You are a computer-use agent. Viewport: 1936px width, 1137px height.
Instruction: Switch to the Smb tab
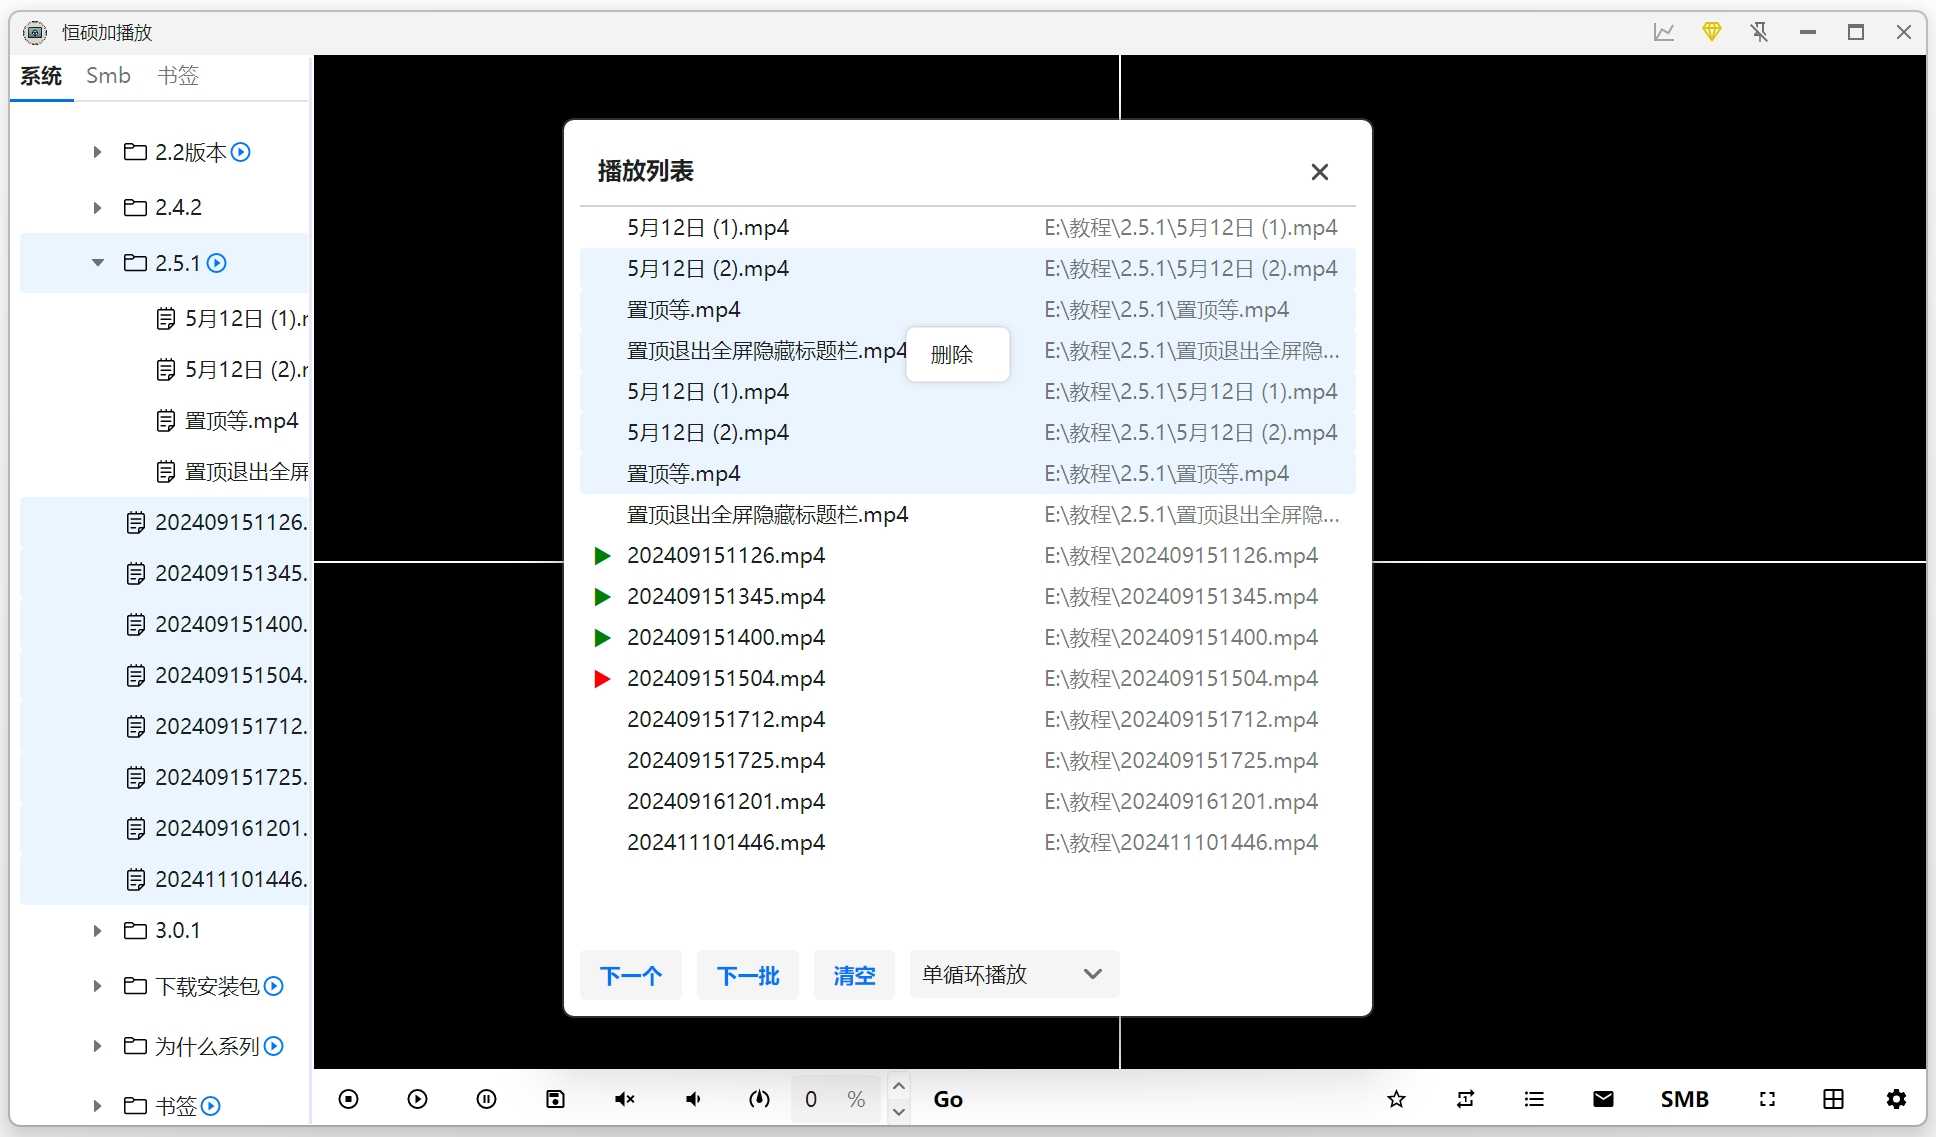[x=108, y=76]
